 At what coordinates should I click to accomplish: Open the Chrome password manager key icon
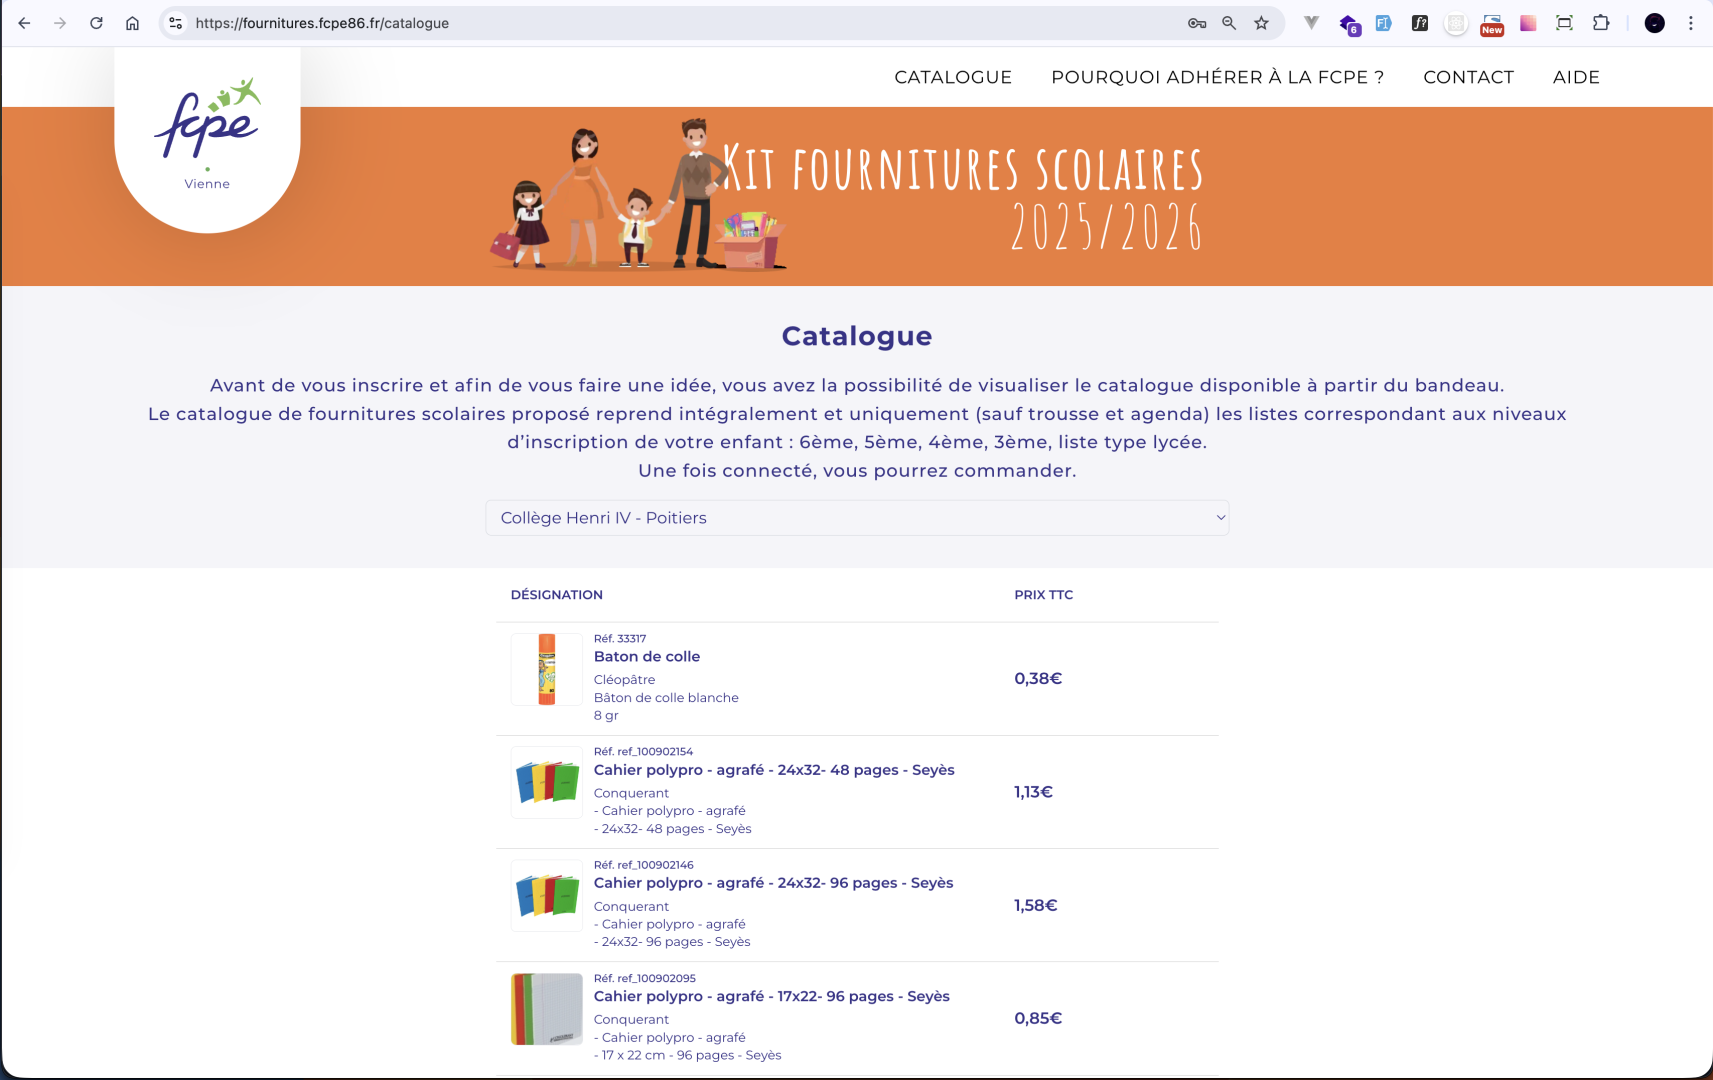tap(1198, 22)
